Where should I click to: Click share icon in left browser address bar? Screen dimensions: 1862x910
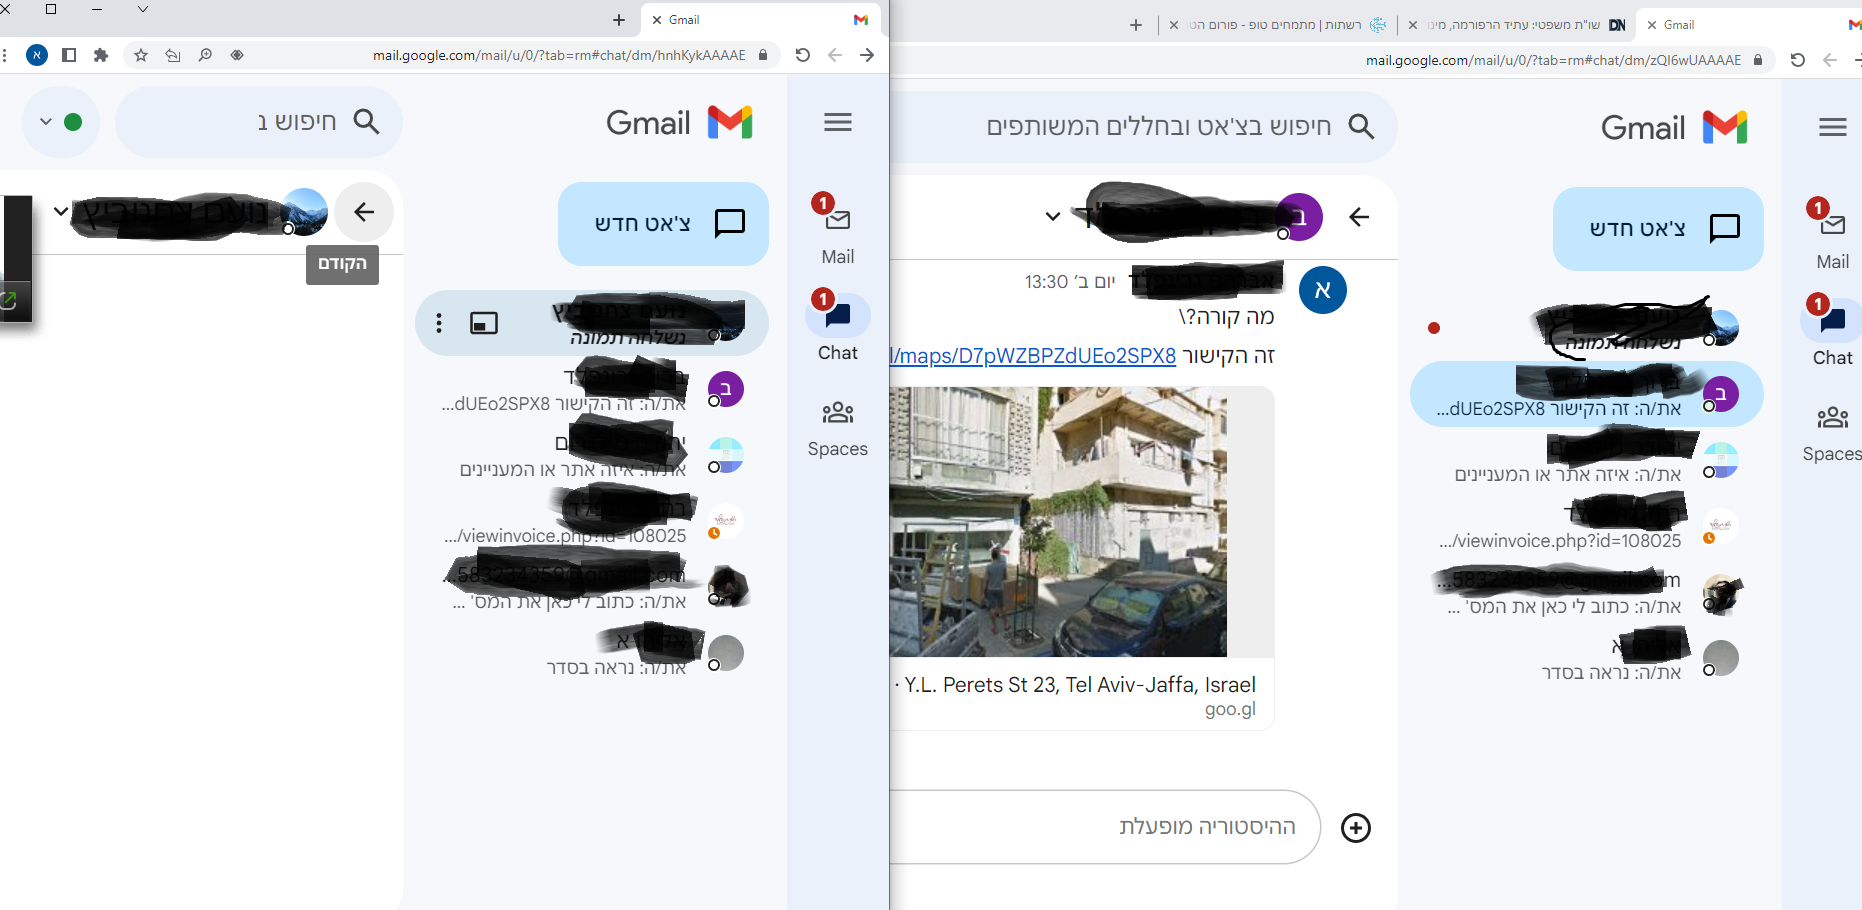click(173, 55)
